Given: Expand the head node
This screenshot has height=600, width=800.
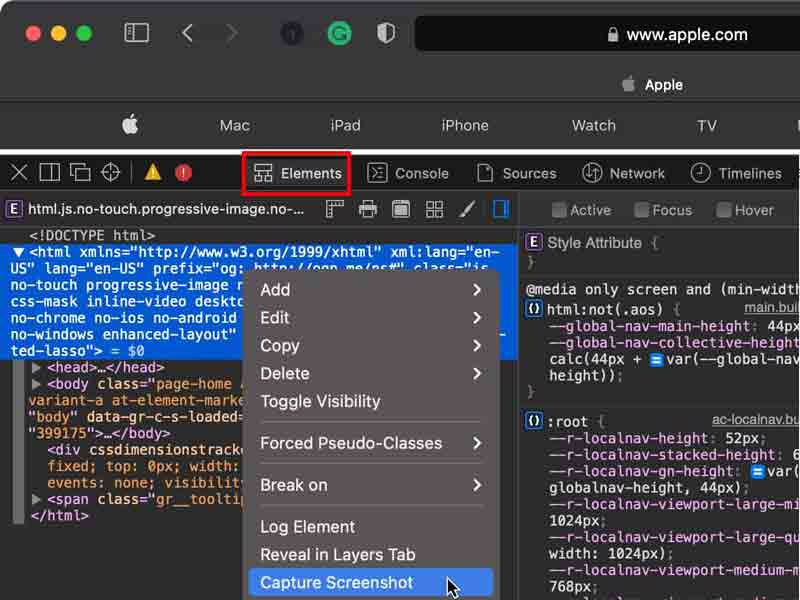Looking at the screenshot, I should point(36,367).
